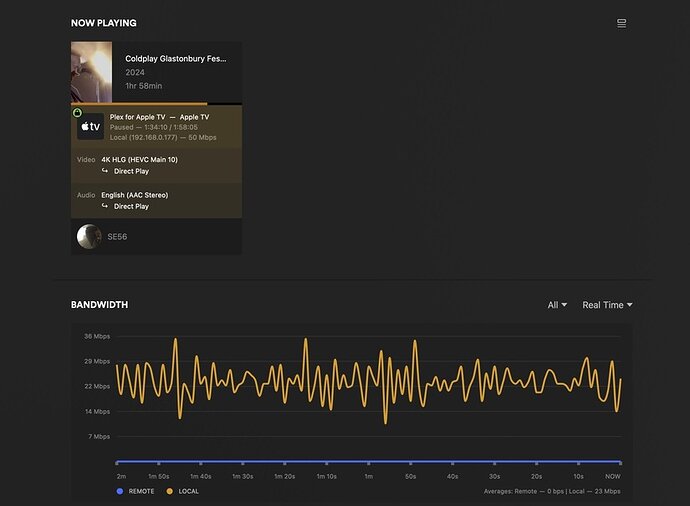
Task: Toggle the REMOTE legend series
Action: [x=136, y=491]
